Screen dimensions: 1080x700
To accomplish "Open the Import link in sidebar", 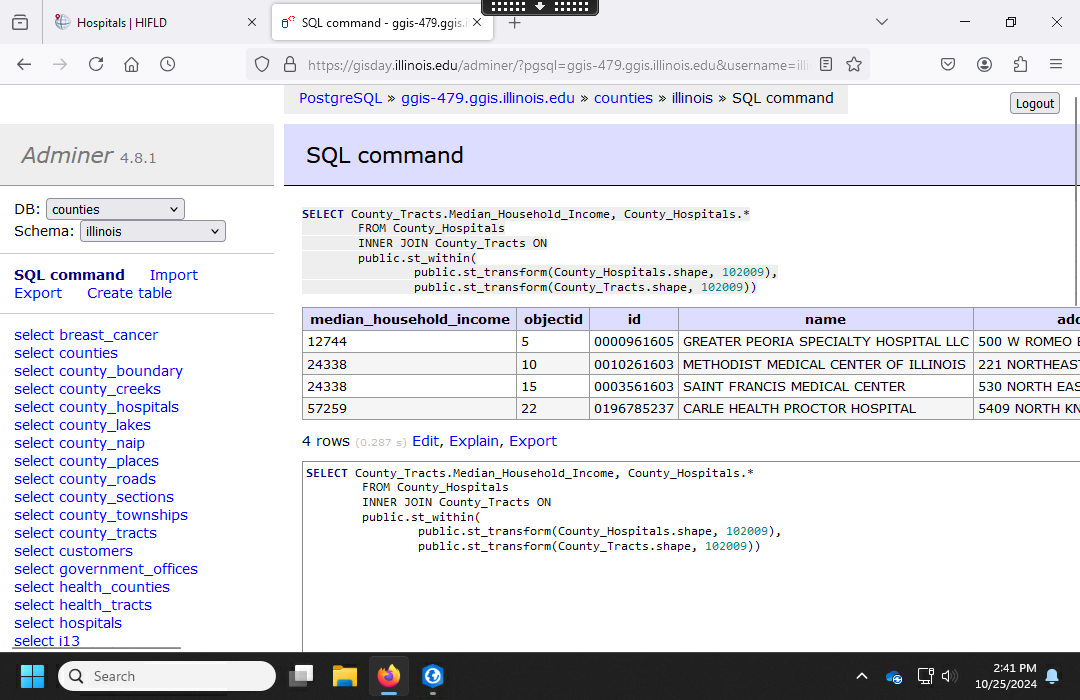I will point(174,275).
